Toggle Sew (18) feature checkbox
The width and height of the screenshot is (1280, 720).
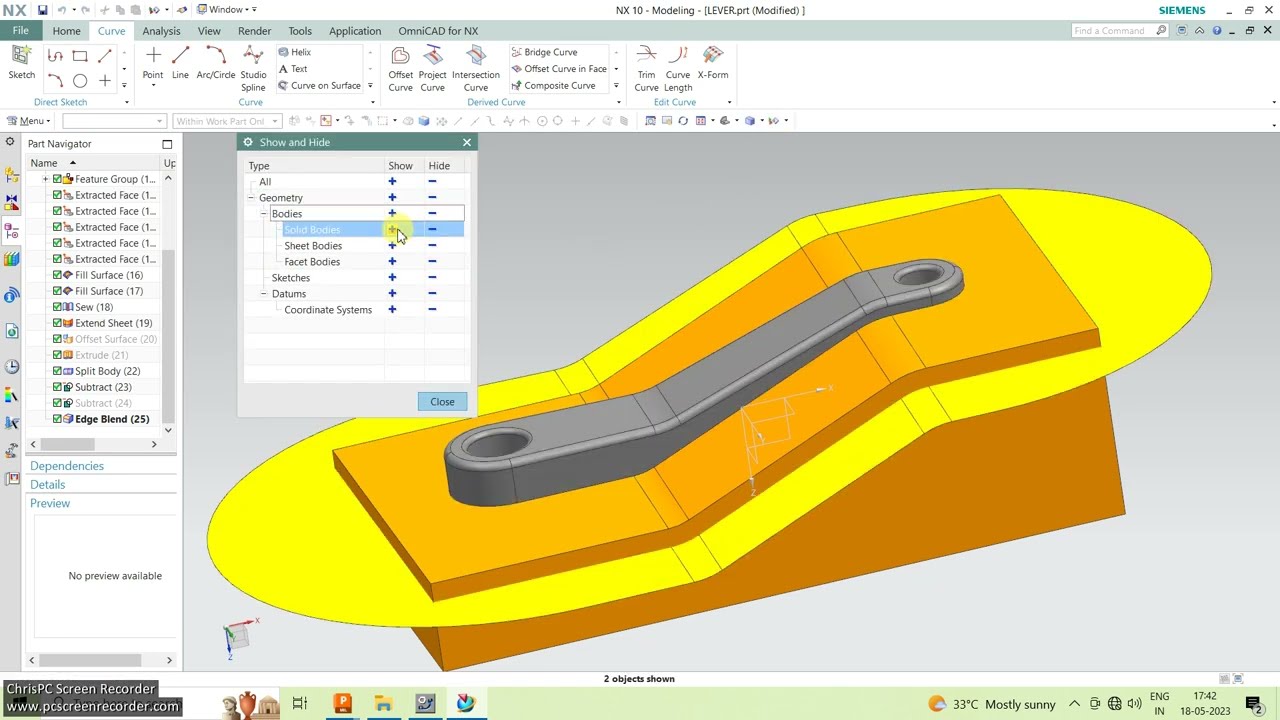[57, 307]
